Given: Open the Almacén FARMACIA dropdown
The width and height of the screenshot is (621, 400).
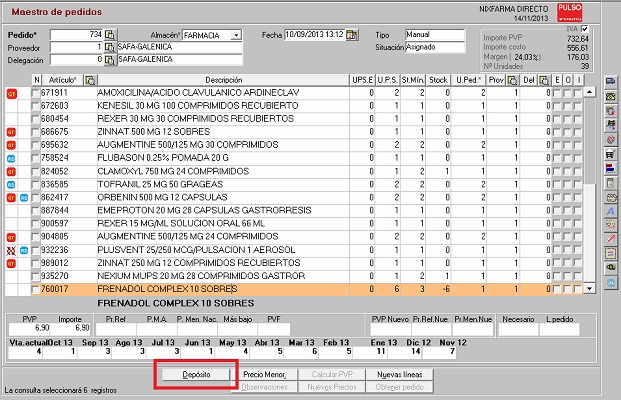Looking at the screenshot, I should 236,35.
